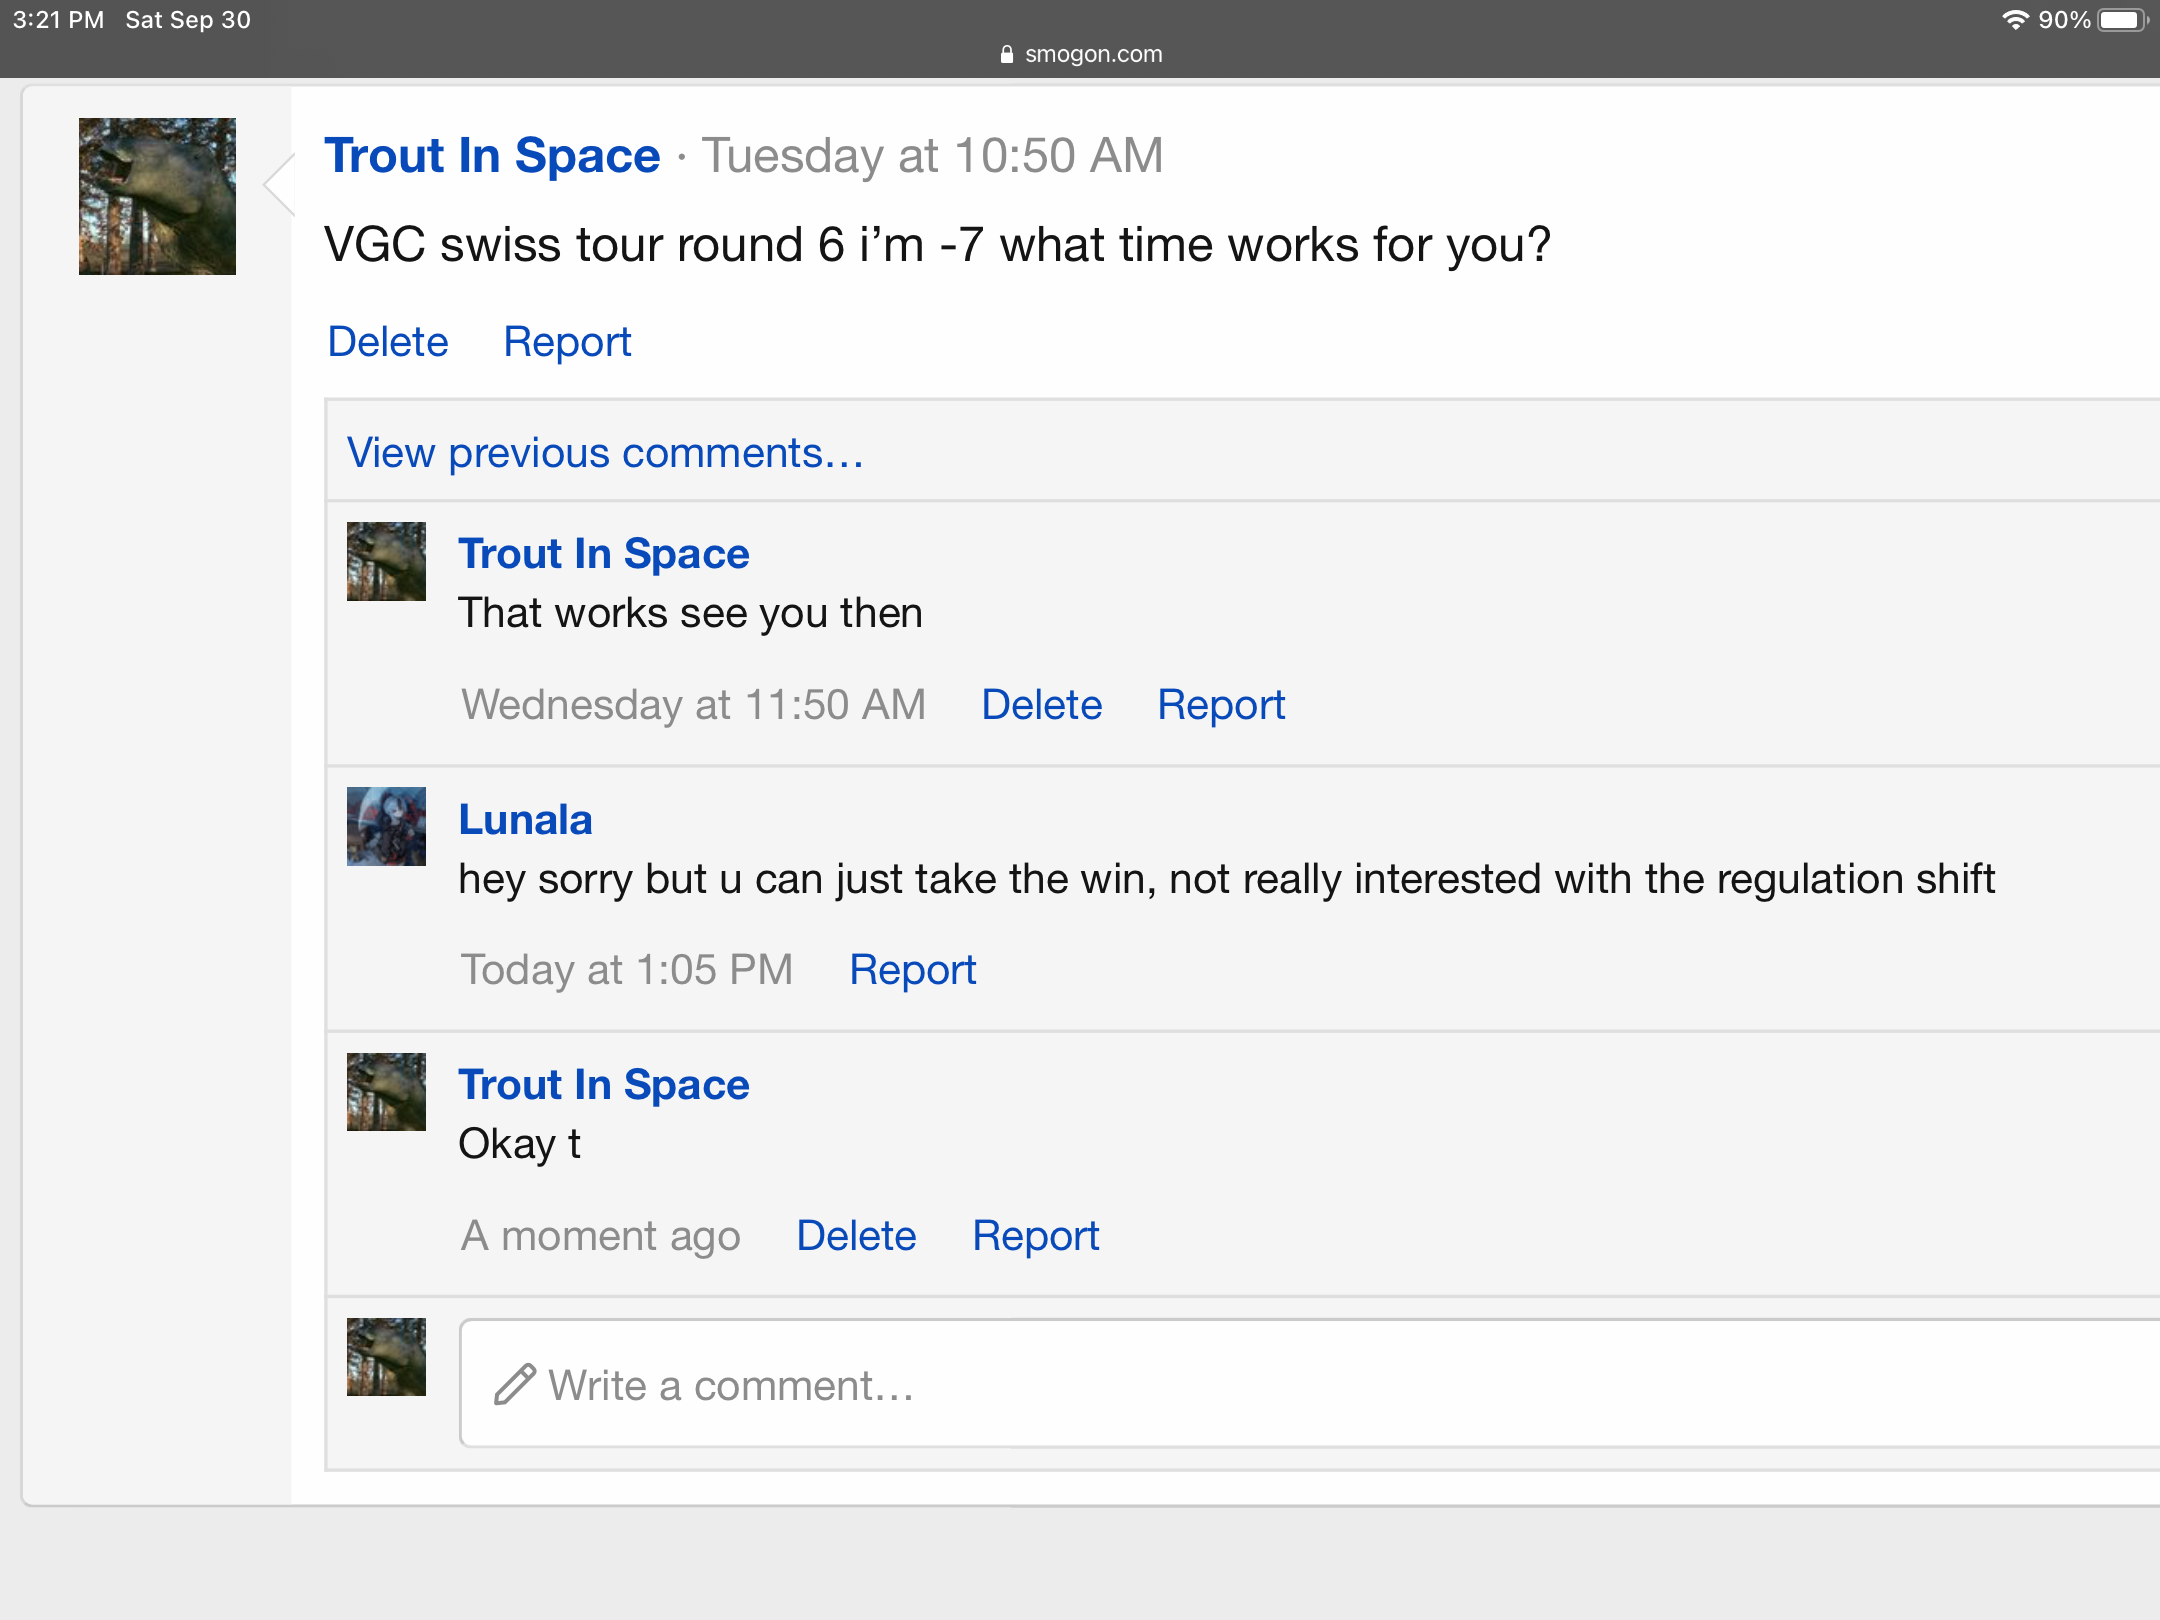Open Lunala's profile link
2160x1620 pixels.
point(525,820)
